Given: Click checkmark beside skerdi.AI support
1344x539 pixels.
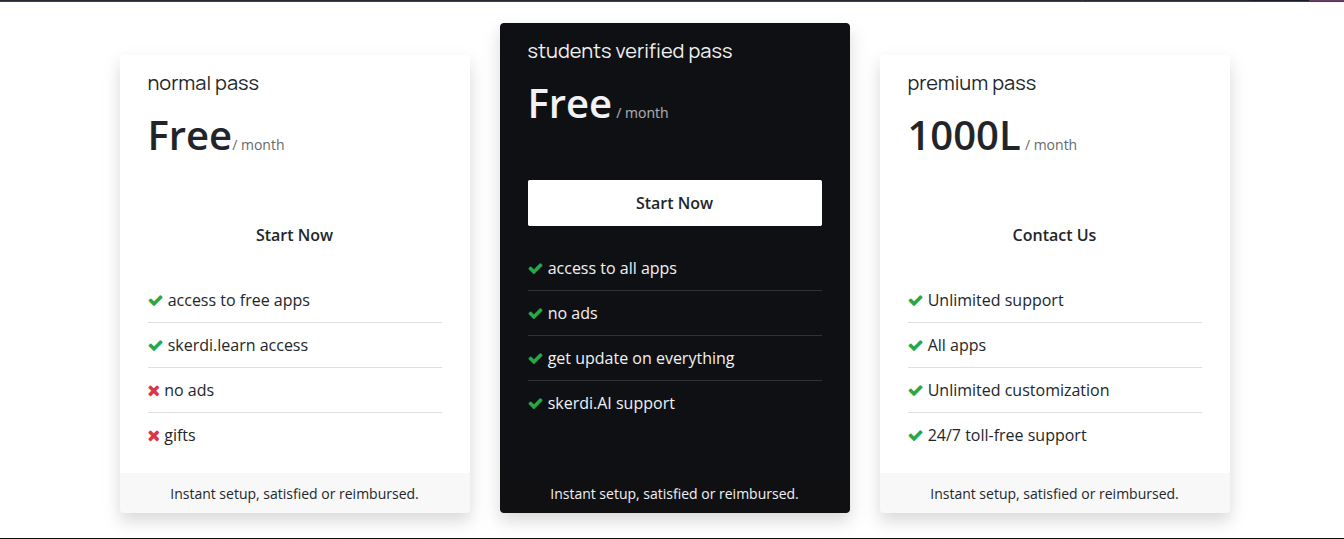Looking at the screenshot, I should click(535, 404).
